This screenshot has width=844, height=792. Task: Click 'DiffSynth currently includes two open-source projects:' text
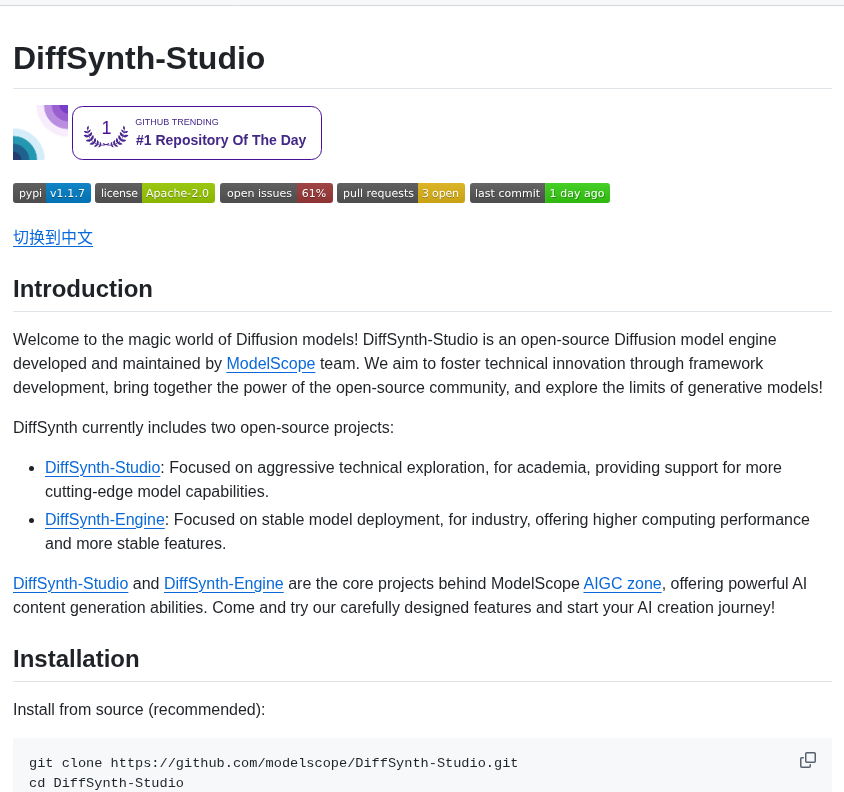203,427
